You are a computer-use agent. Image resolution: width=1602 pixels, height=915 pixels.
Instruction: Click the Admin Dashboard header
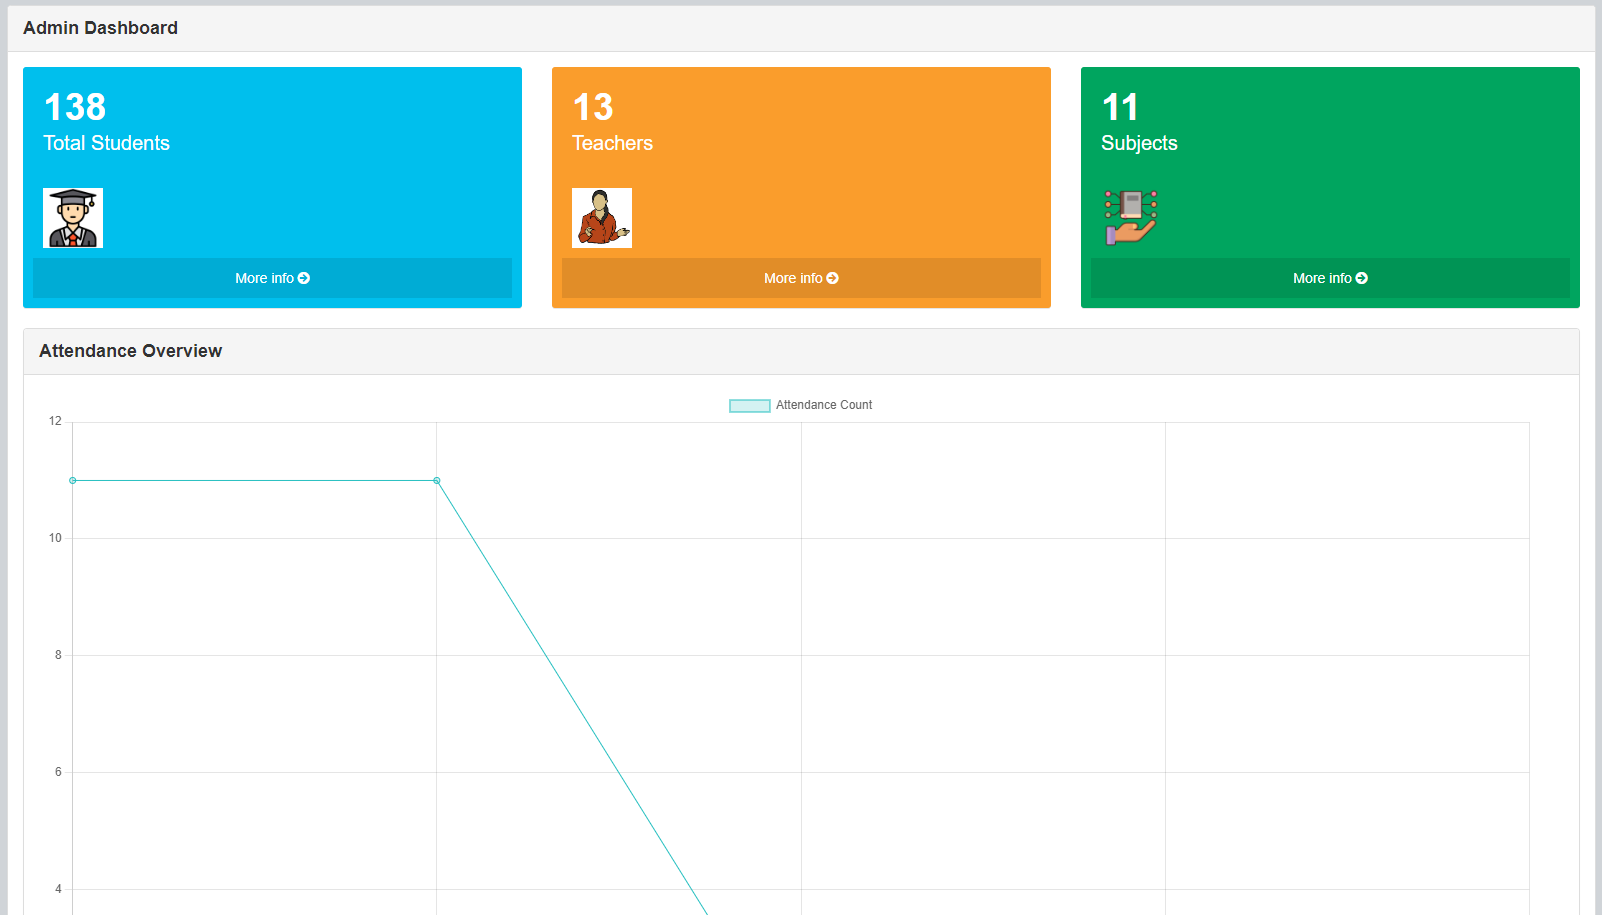pyautogui.click(x=98, y=28)
